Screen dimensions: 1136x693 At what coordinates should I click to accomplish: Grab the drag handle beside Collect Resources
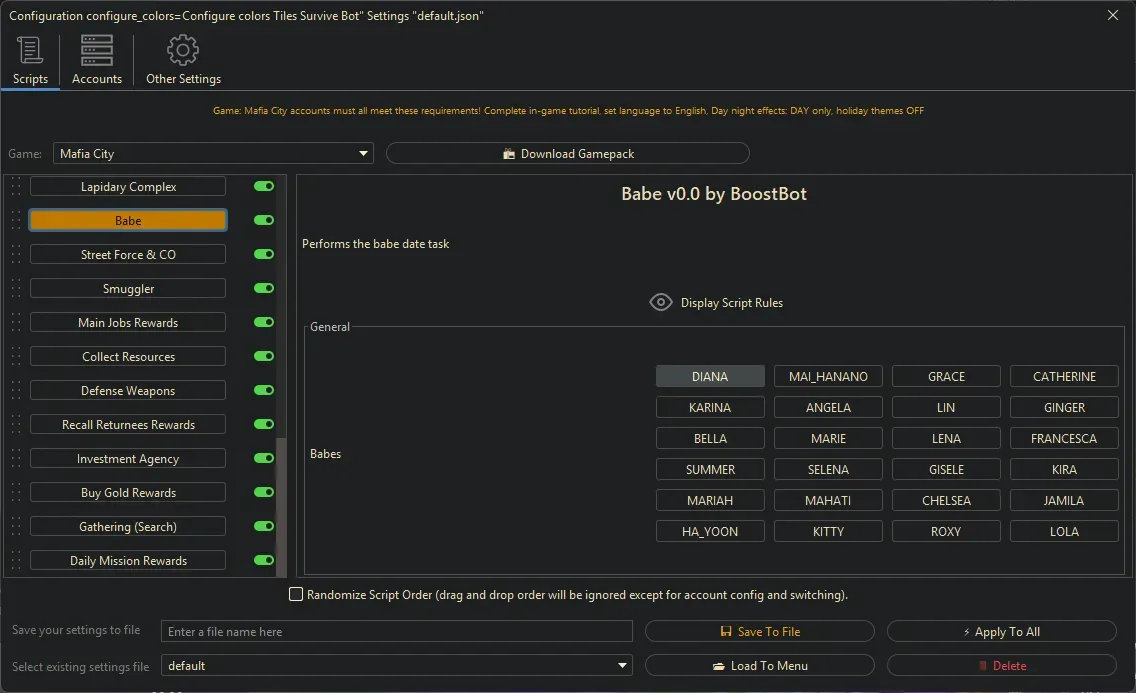tap(15, 357)
